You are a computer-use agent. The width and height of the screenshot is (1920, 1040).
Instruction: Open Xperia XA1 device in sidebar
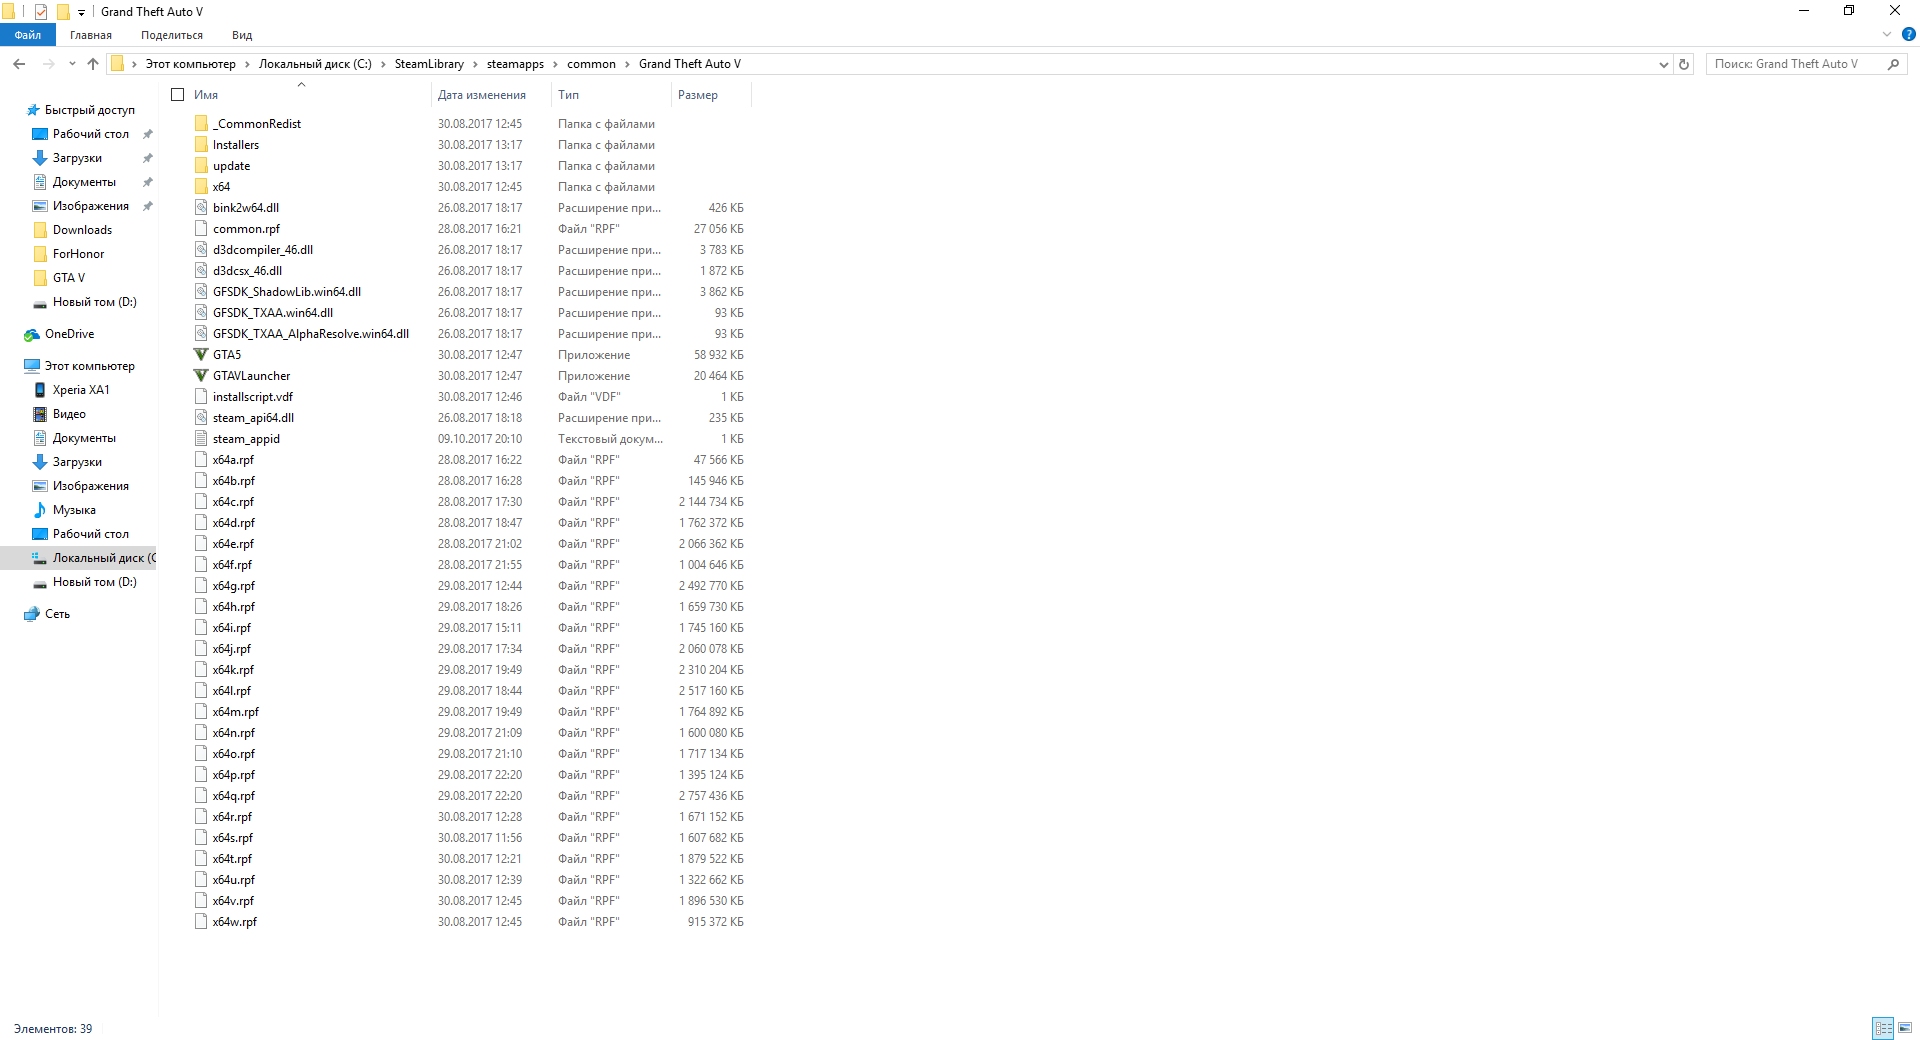click(81, 390)
